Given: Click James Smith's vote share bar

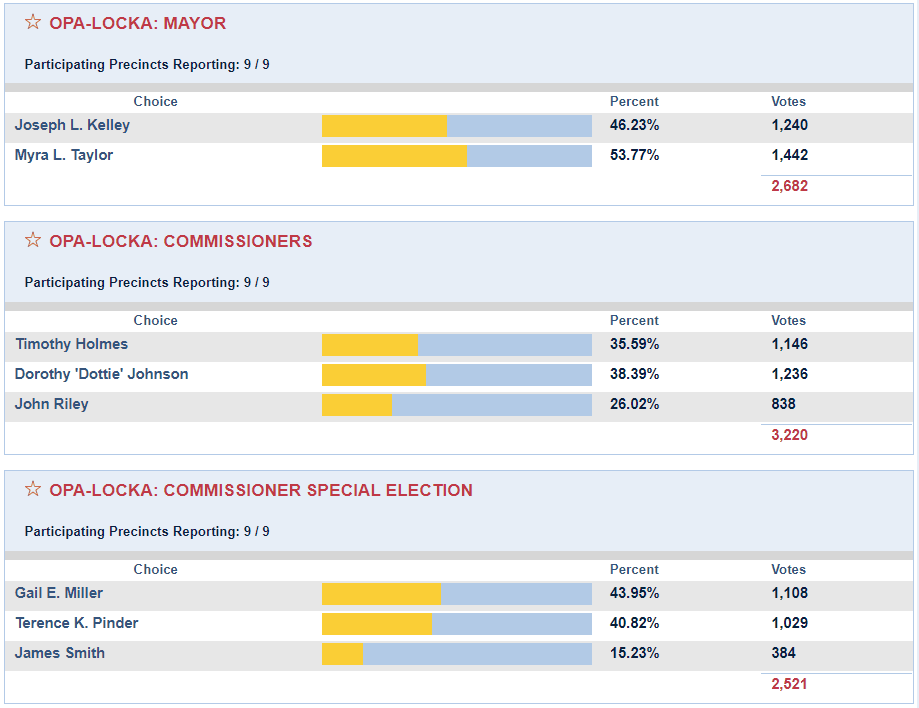Looking at the screenshot, I should click(x=455, y=653).
